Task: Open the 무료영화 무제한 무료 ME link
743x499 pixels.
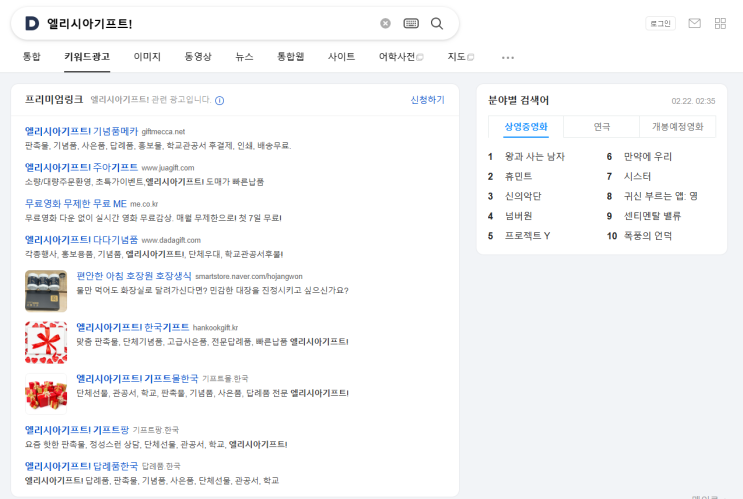Action: point(76,204)
